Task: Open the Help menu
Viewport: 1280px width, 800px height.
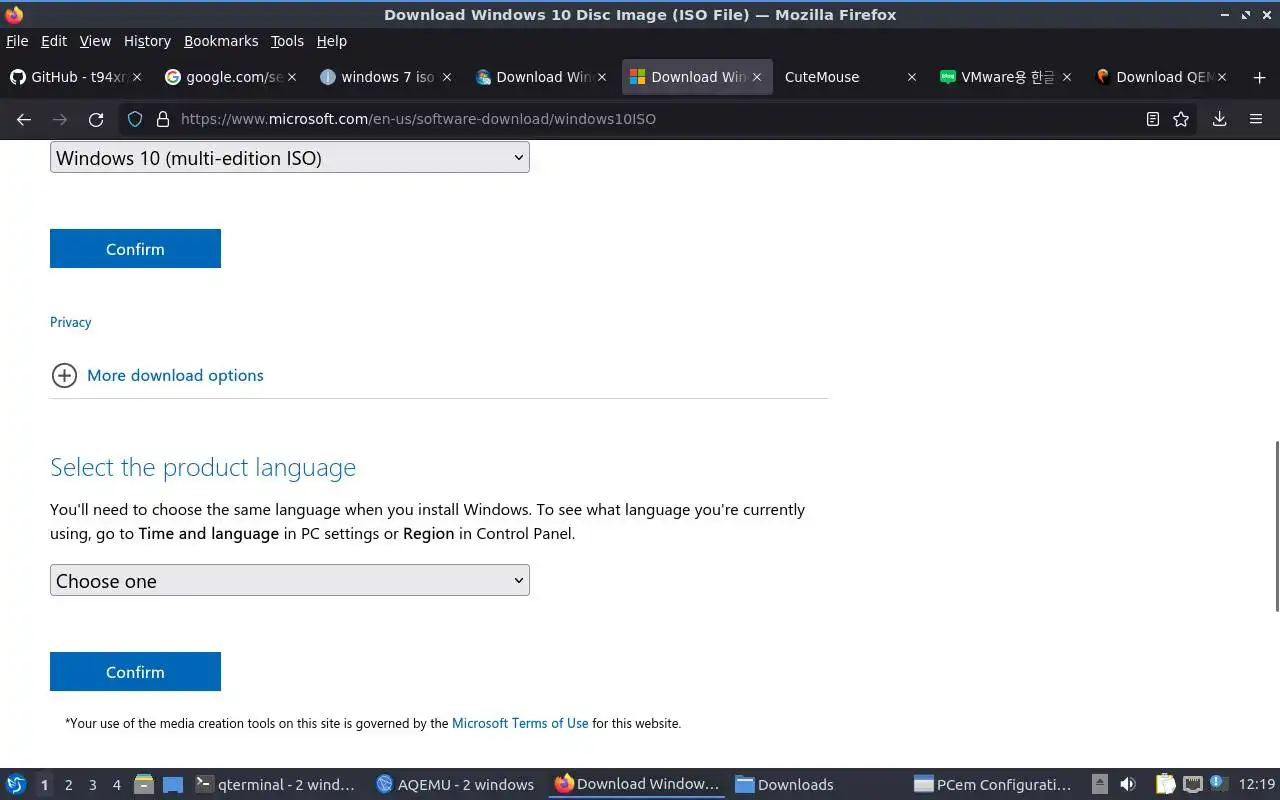Action: pos(331,41)
